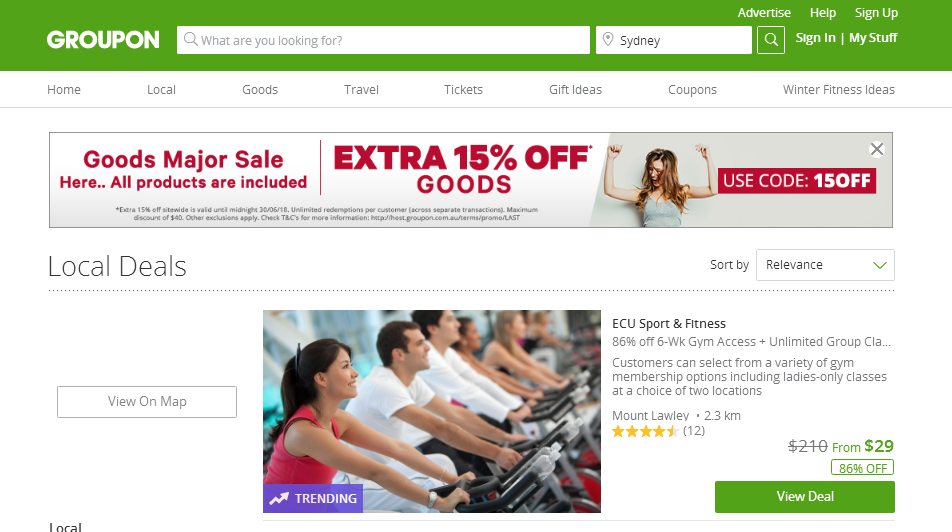
Task: Open the Sort by Relevance dropdown
Action: [x=824, y=265]
